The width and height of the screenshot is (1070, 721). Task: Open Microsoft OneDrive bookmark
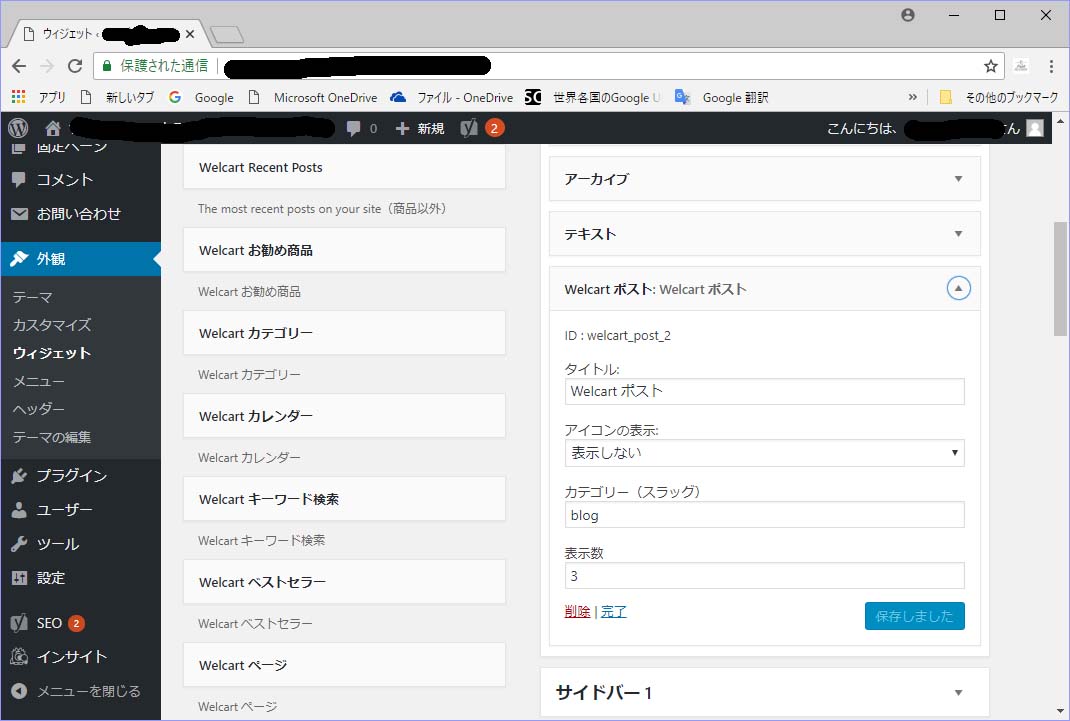(x=313, y=98)
